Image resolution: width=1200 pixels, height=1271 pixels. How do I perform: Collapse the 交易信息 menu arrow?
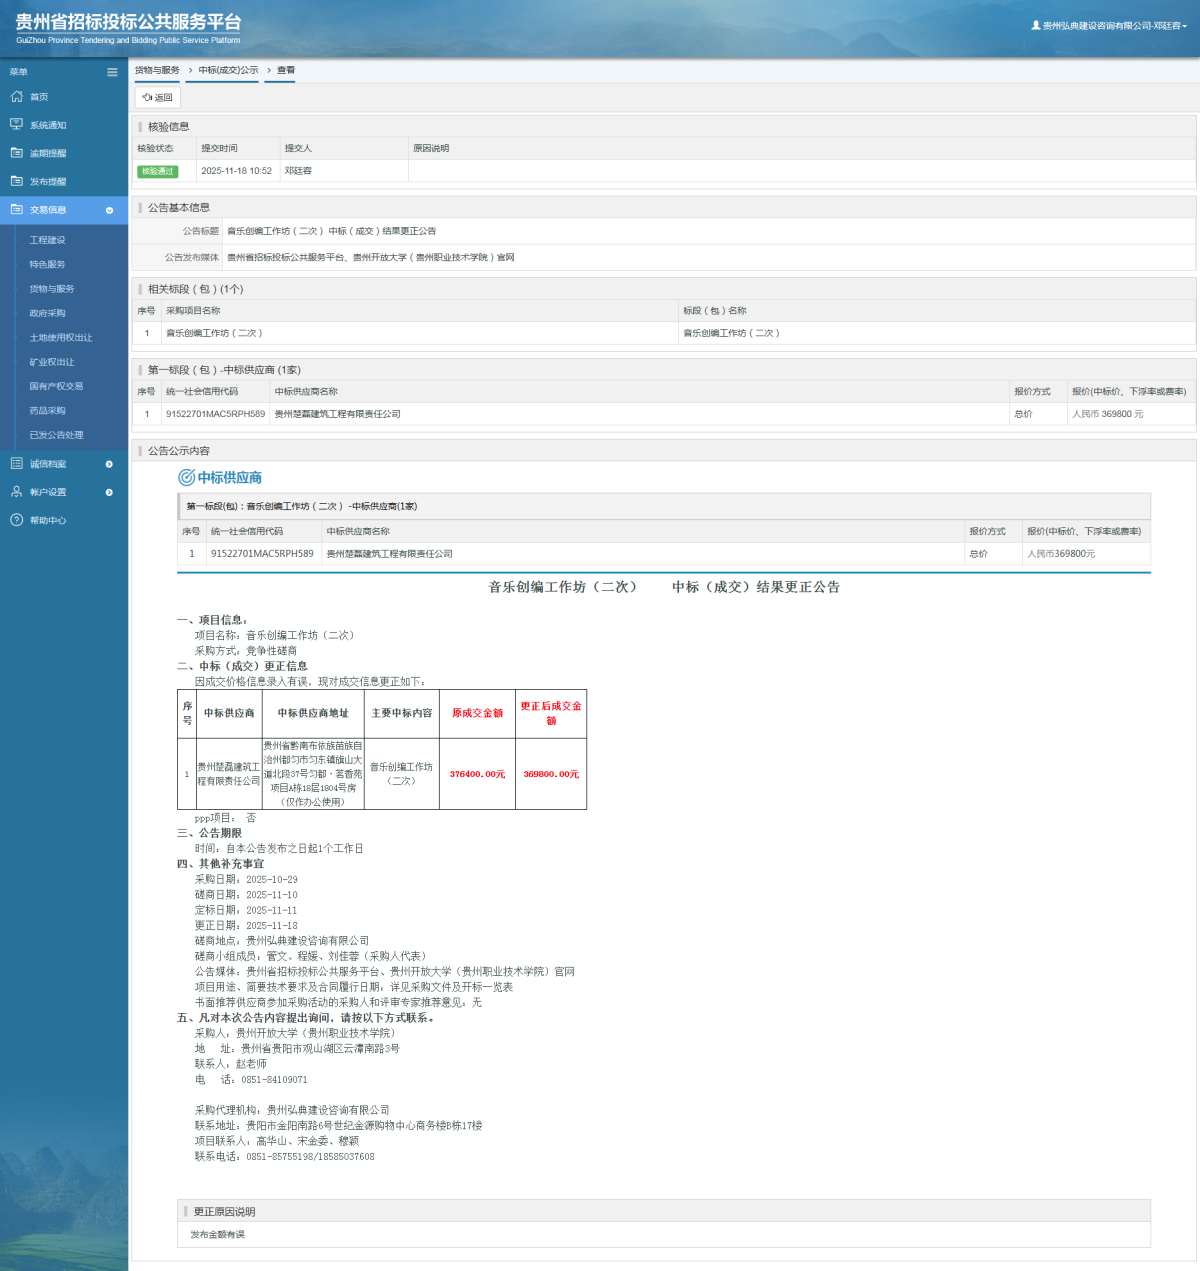(x=109, y=210)
